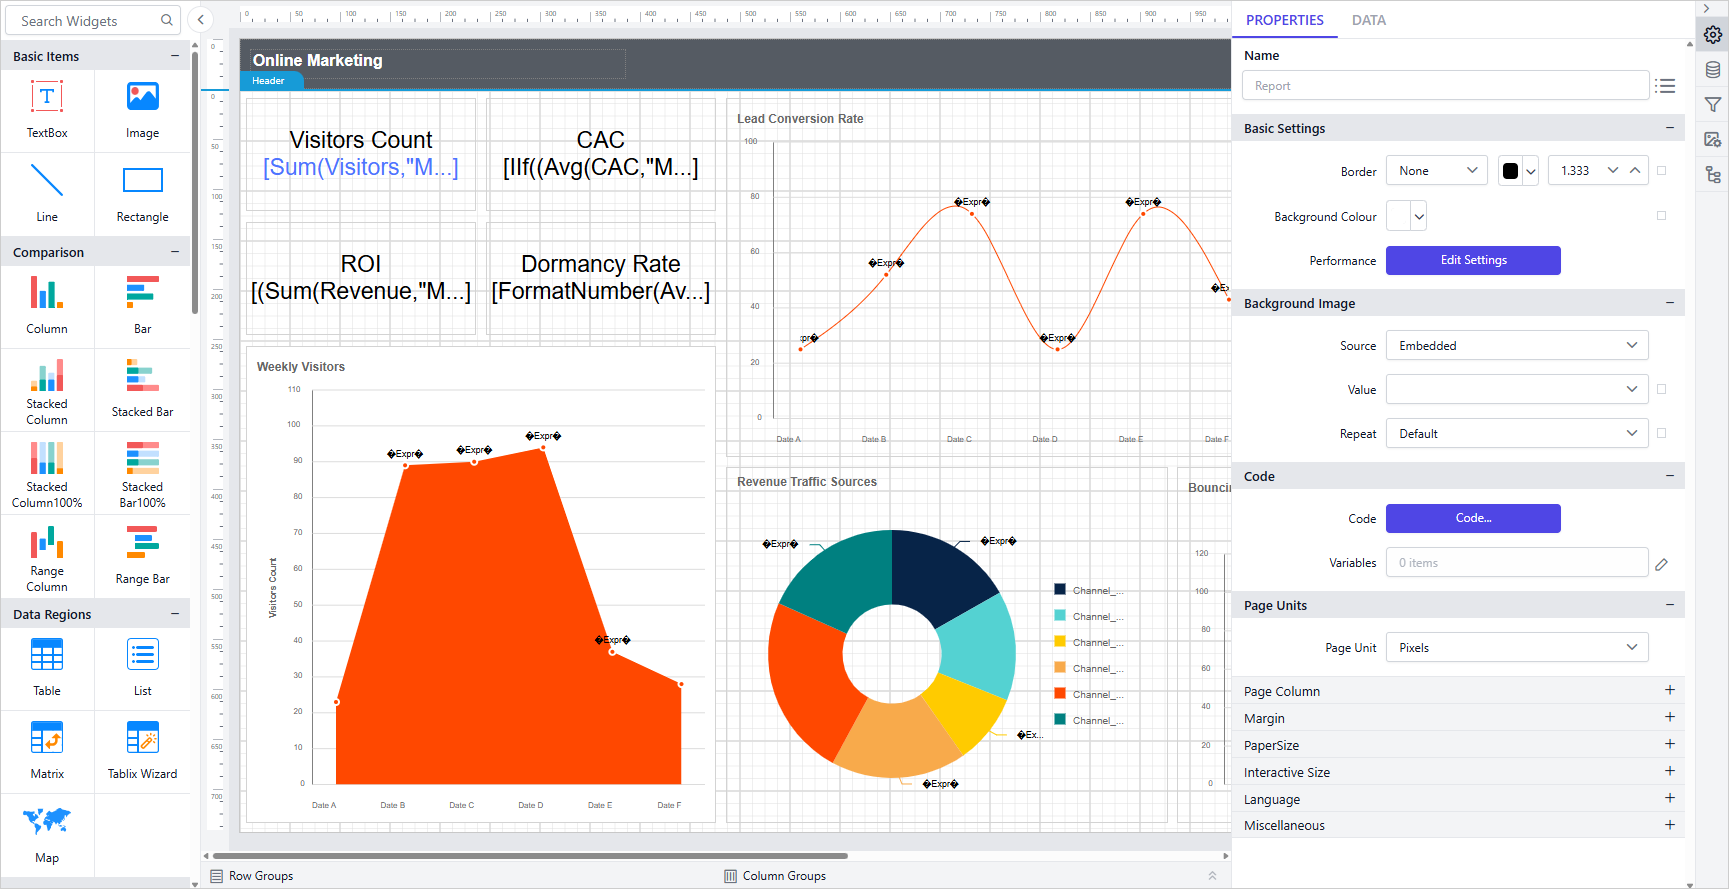Choose the Rectangle widget

click(x=142, y=194)
